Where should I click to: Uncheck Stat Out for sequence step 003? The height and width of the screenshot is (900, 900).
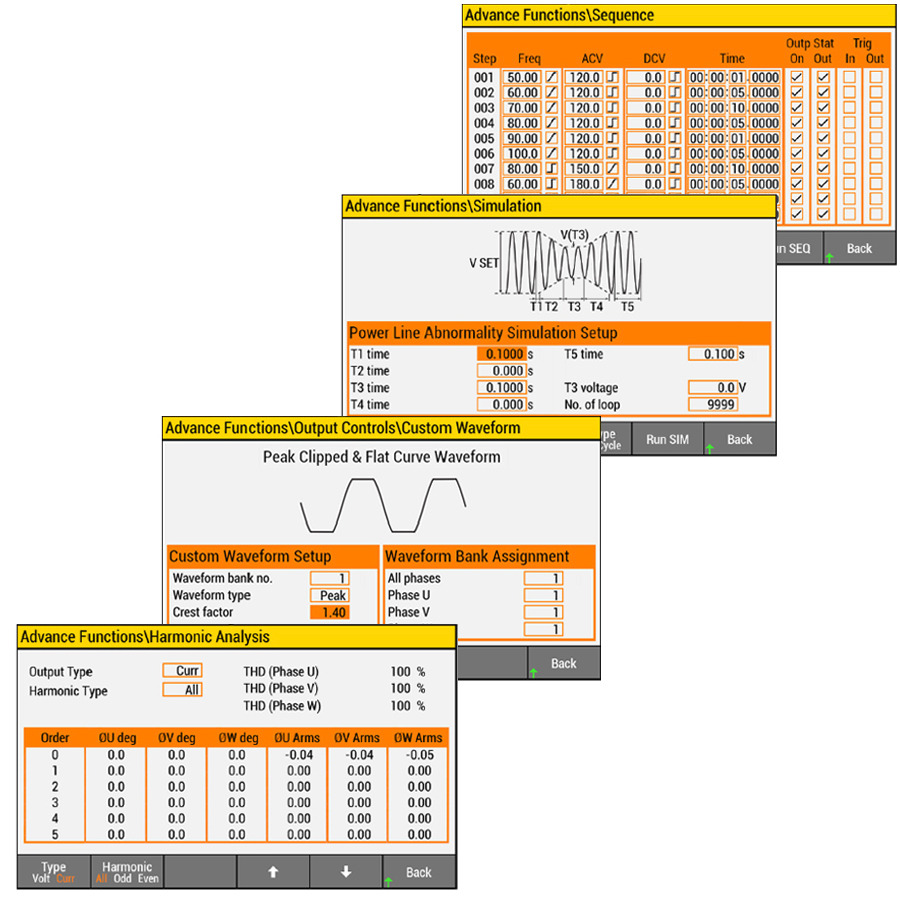pos(823,108)
